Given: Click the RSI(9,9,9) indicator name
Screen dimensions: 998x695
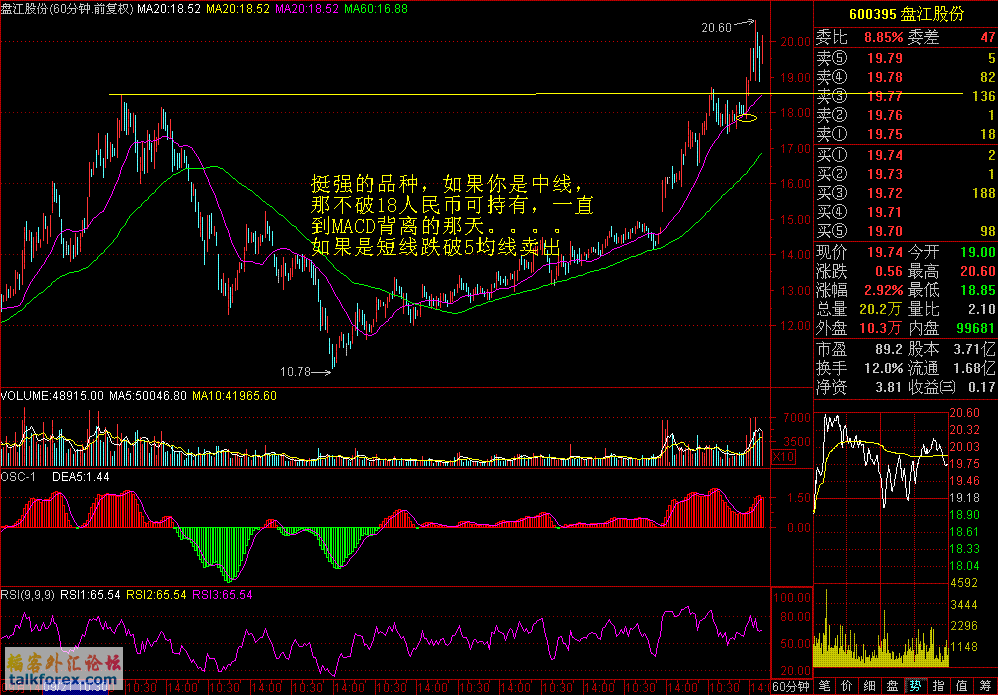Looking at the screenshot, I should click(x=28, y=595).
